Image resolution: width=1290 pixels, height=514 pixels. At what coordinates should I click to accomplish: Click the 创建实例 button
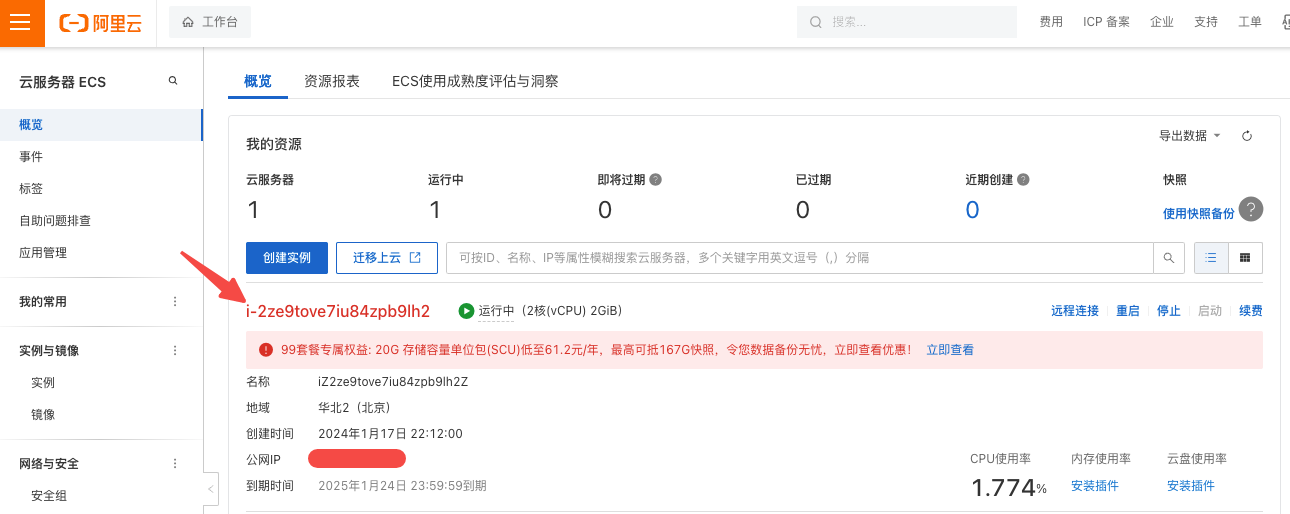[287, 258]
